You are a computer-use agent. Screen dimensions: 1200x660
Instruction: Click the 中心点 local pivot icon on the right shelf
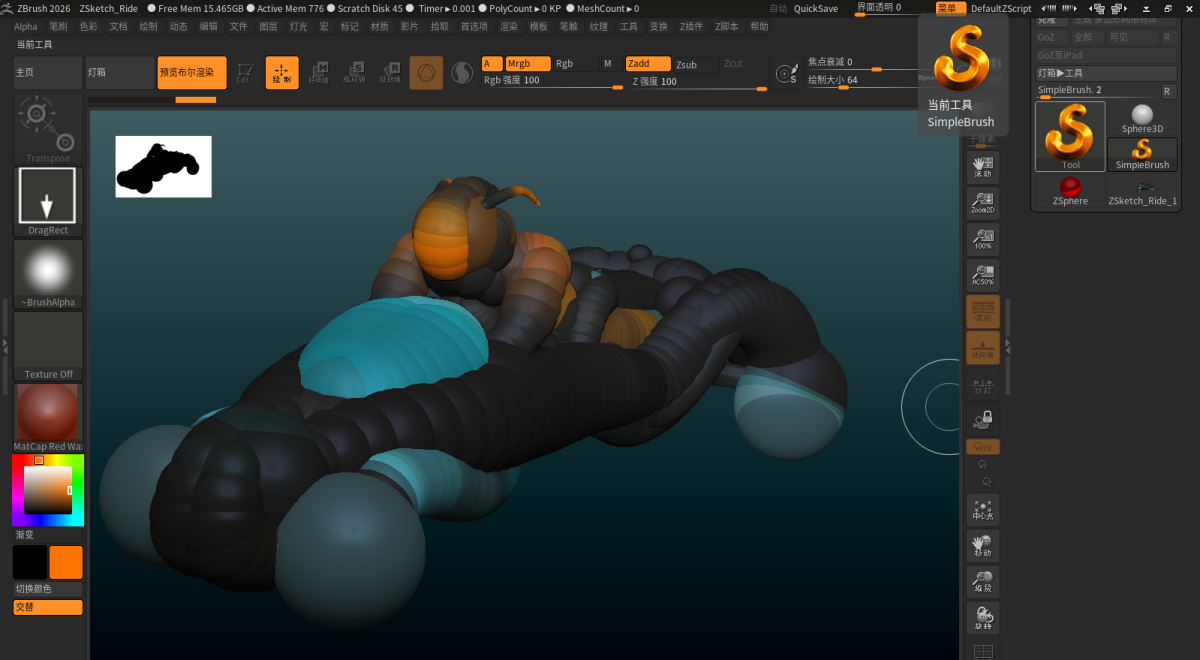click(983, 510)
